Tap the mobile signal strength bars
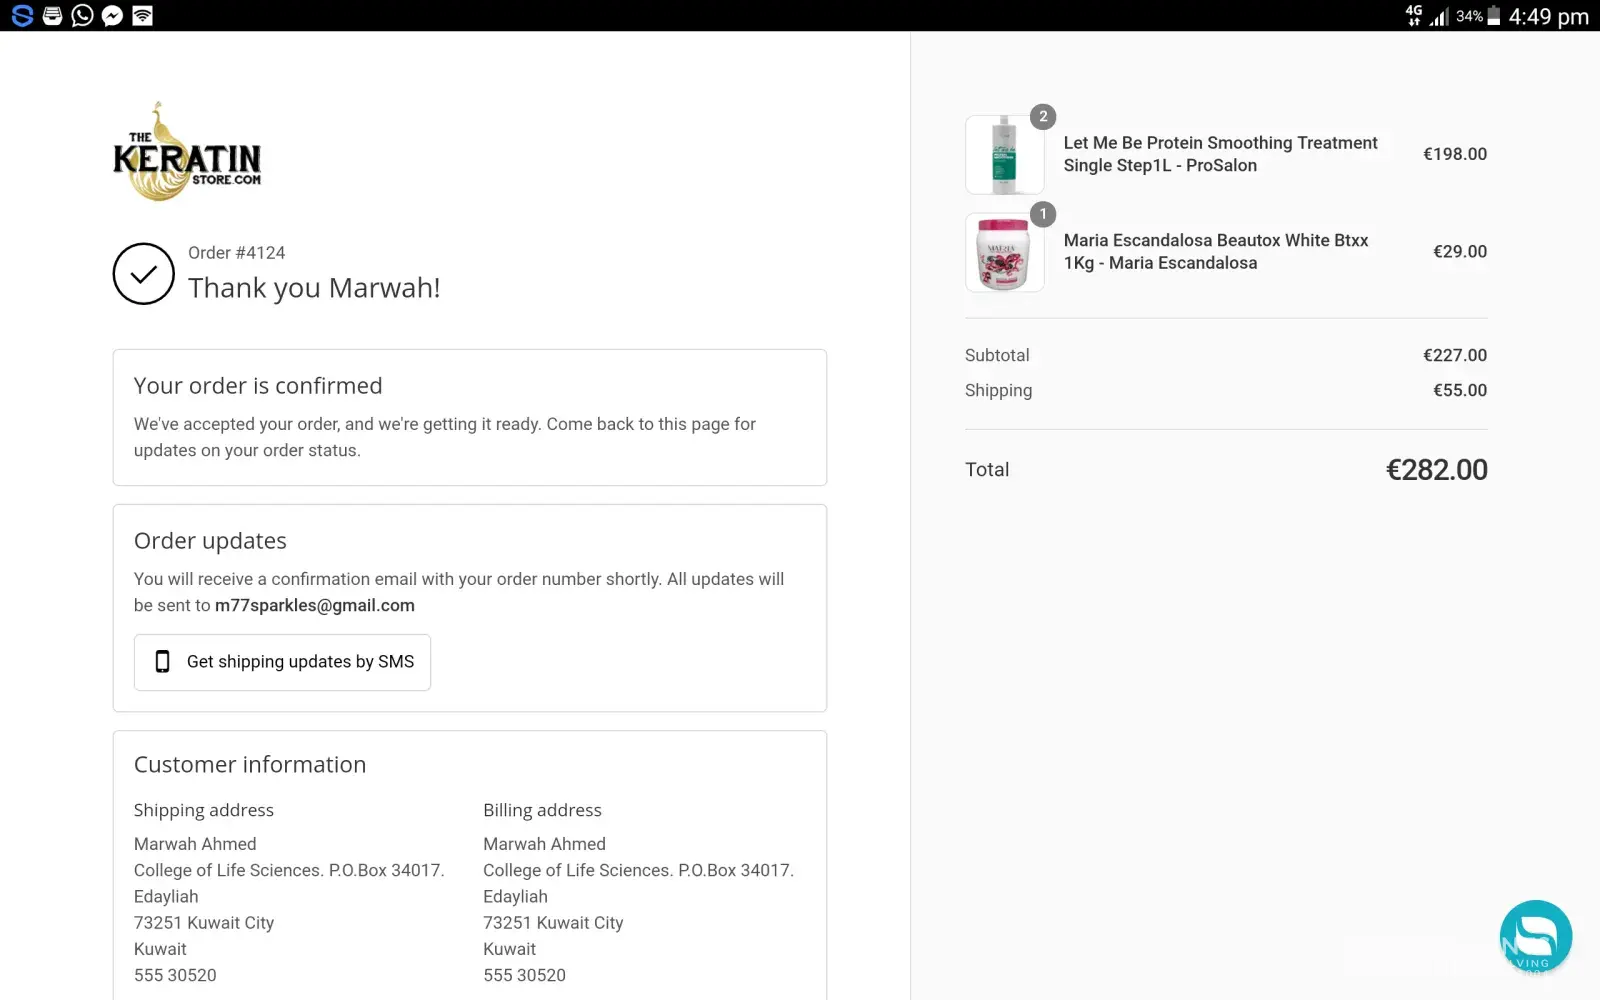The width and height of the screenshot is (1600, 1000). (x=1439, y=17)
